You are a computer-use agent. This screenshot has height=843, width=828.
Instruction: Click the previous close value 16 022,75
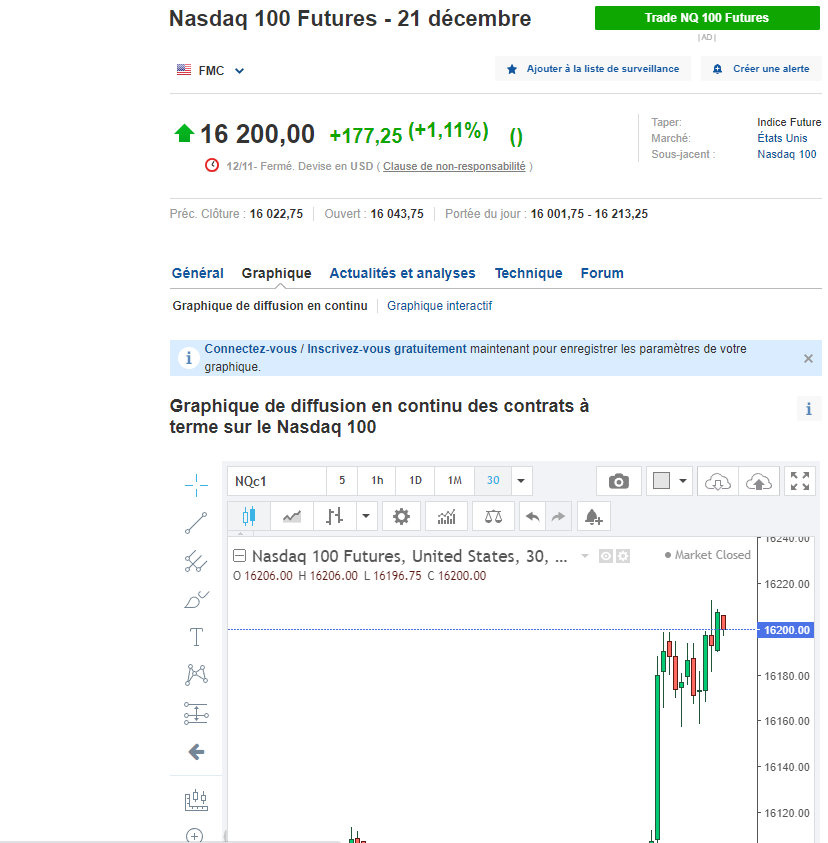[x=276, y=214]
